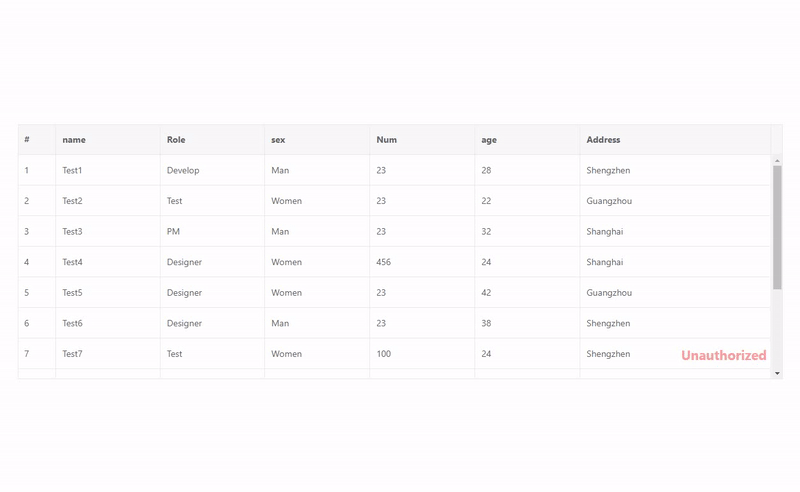The width and height of the screenshot is (800, 492).
Task: Select the "Num" column header
Action: tap(387, 140)
